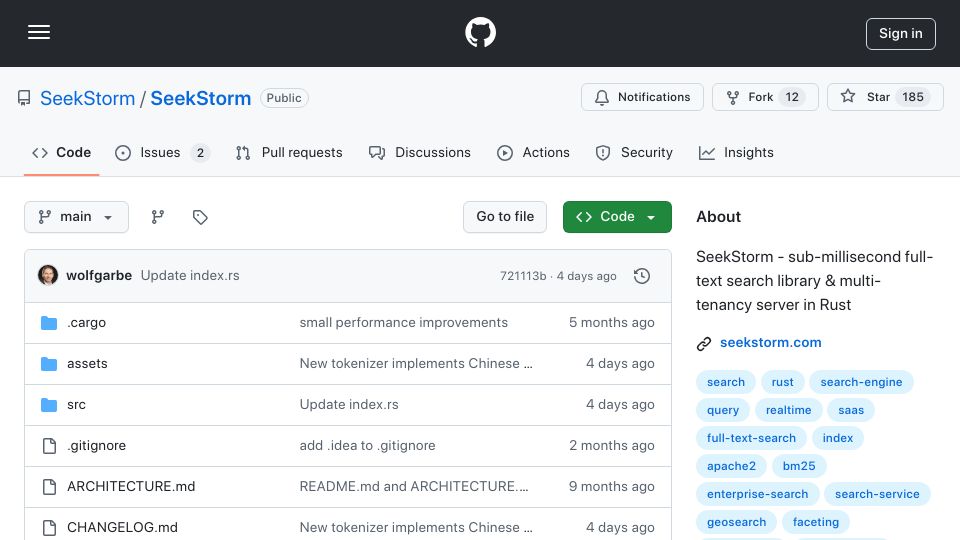Click the Sign in button
Viewport: 960px width, 540px height.
coord(900,34)
